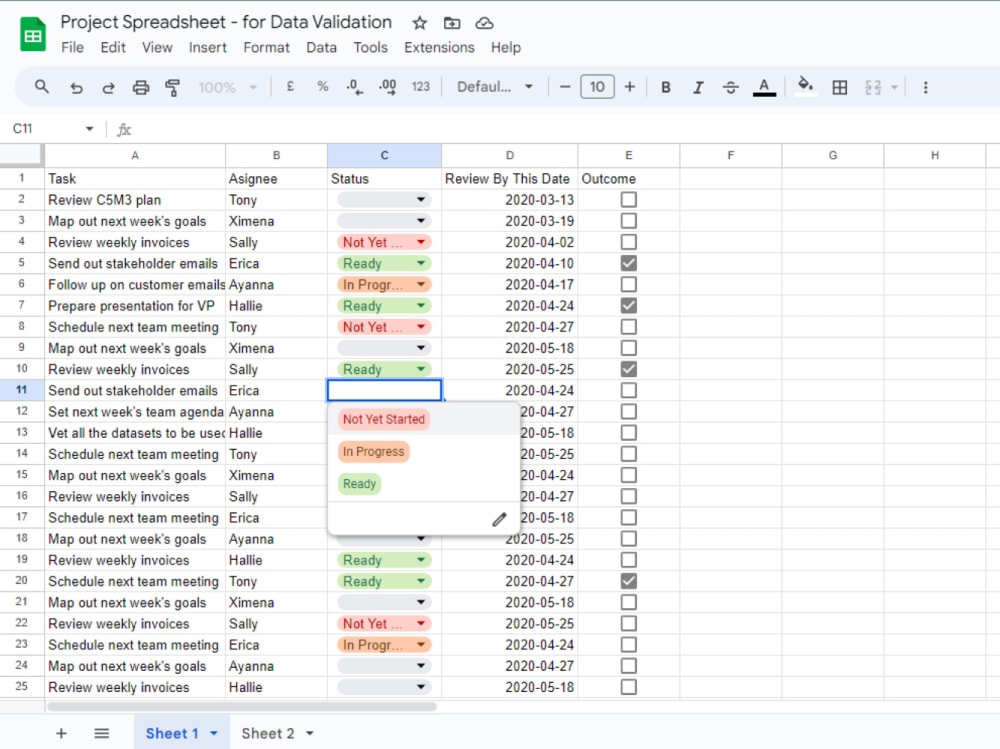Select In Progress from the status list

(x=373, y=451)
